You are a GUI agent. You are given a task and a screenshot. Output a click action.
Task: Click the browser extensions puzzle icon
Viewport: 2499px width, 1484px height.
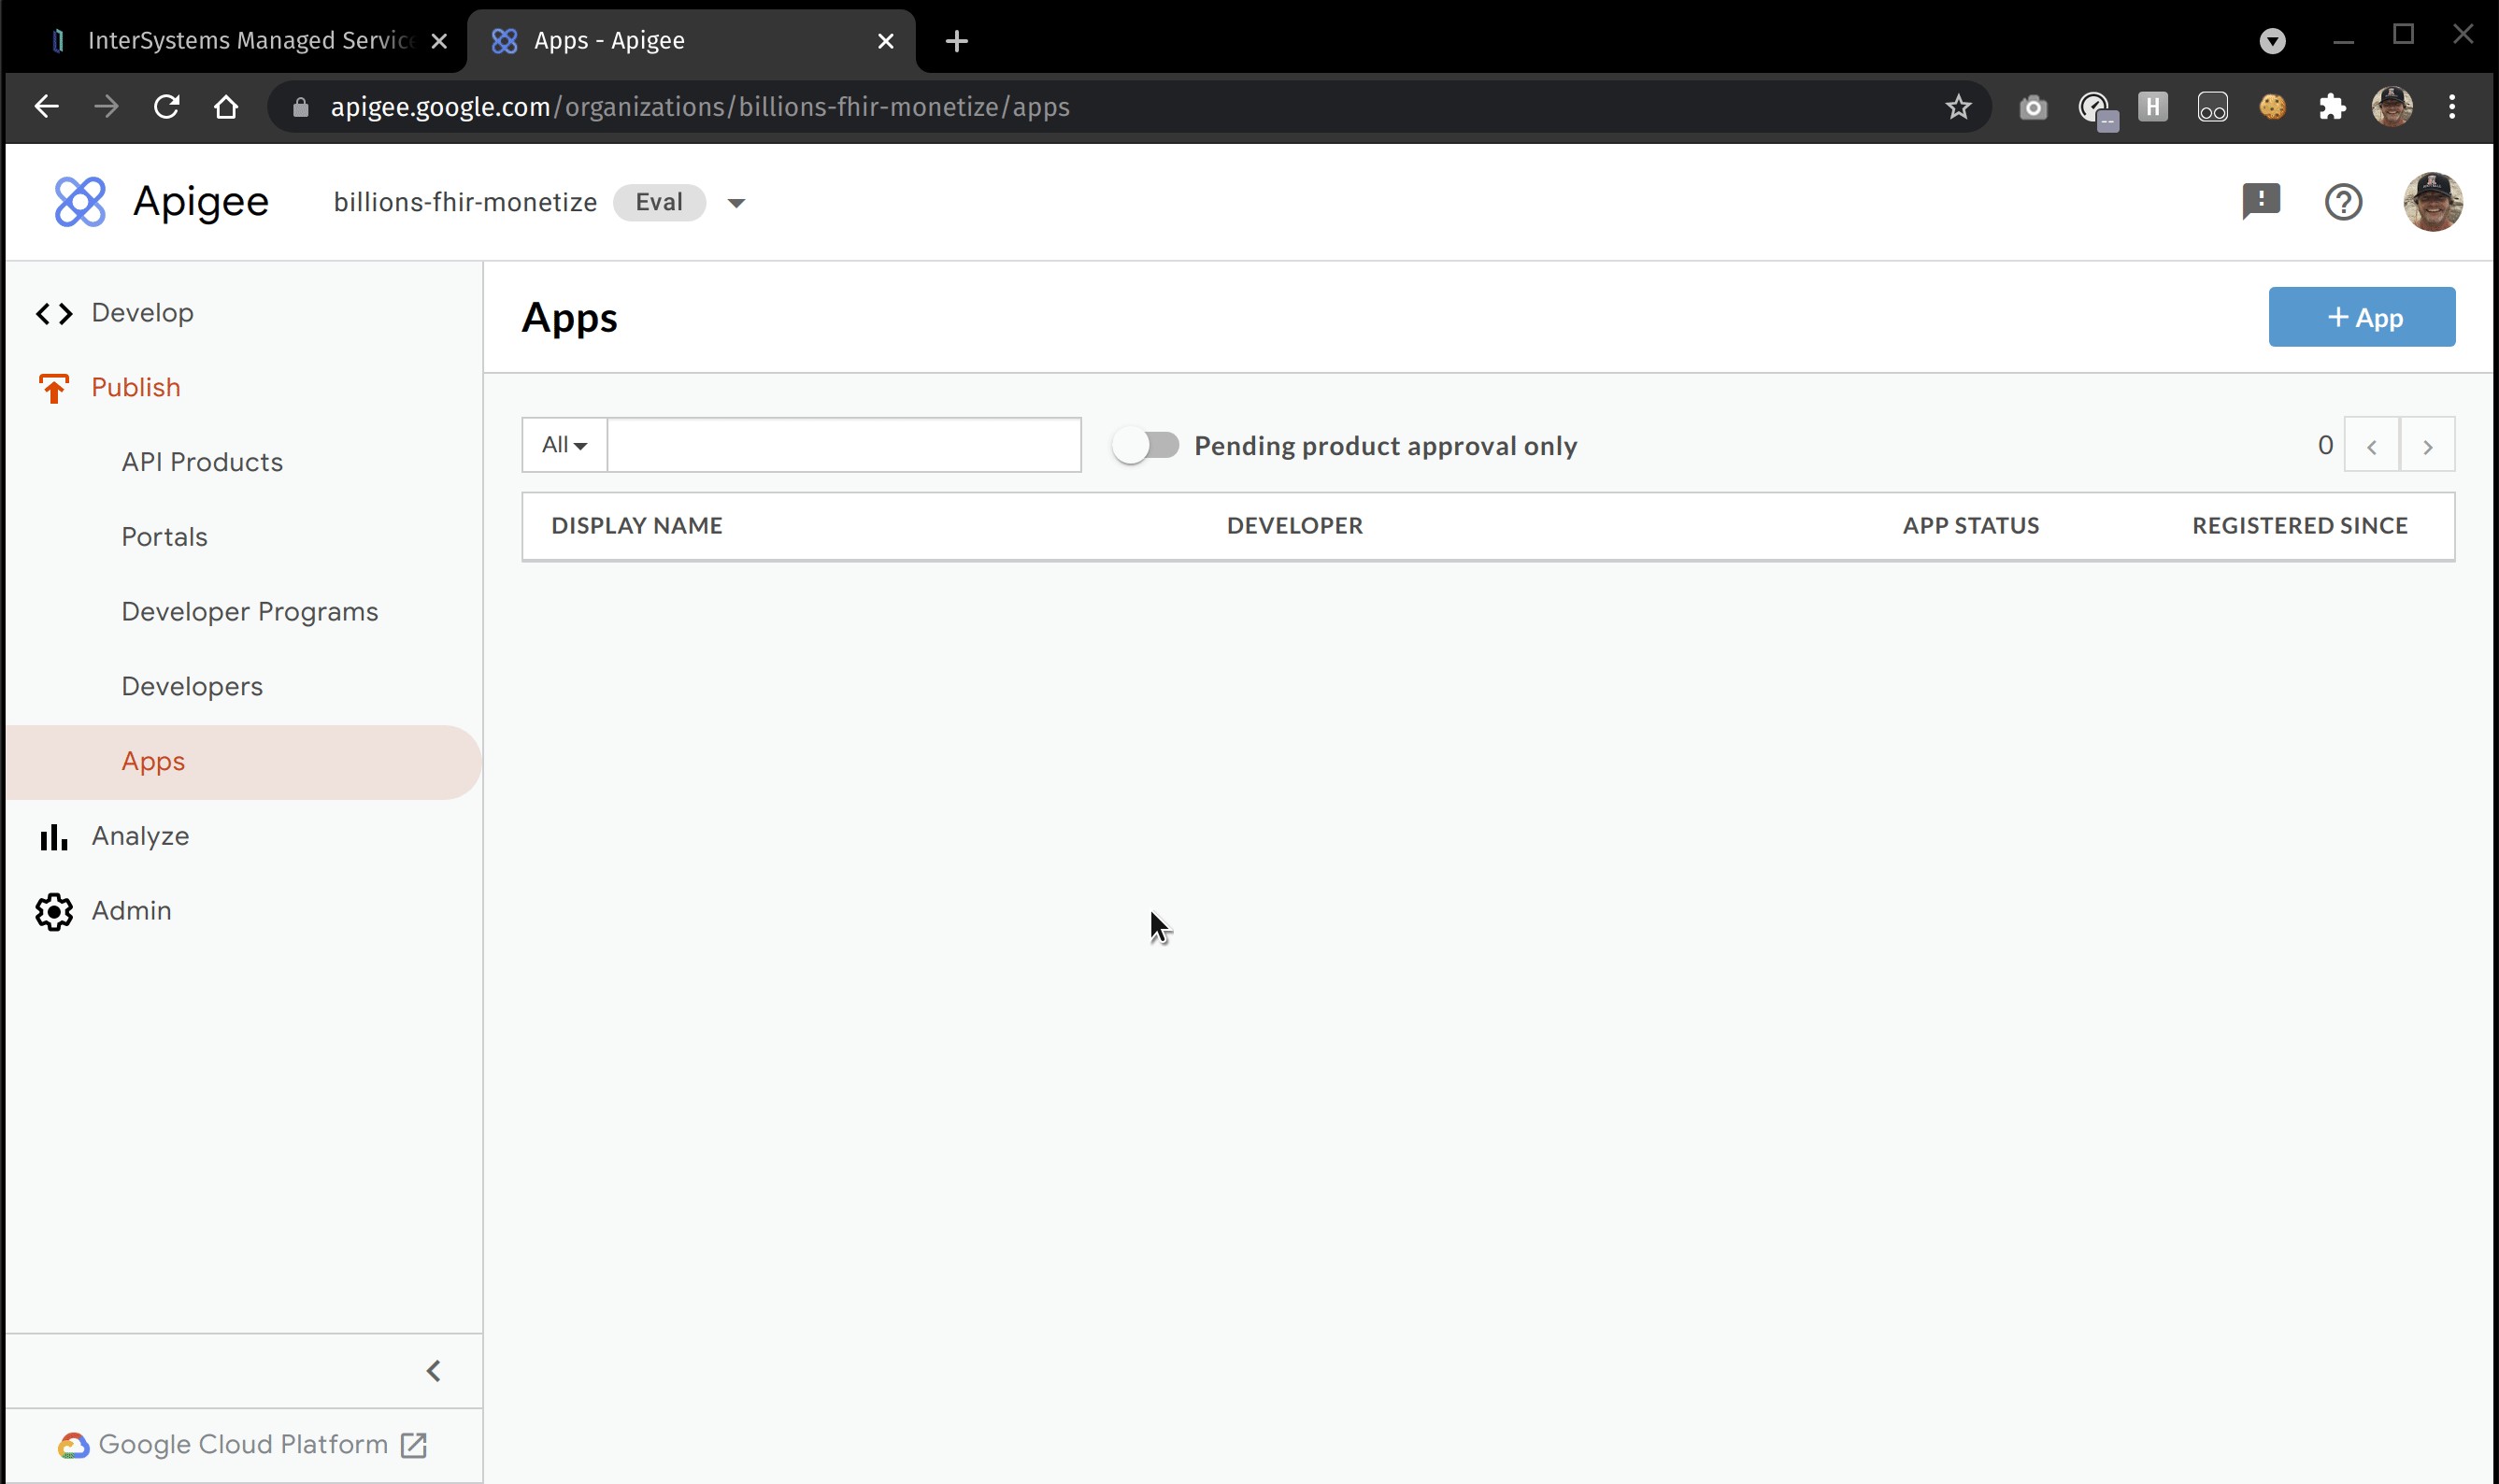pyautogui.click(x=2332, y=107)
